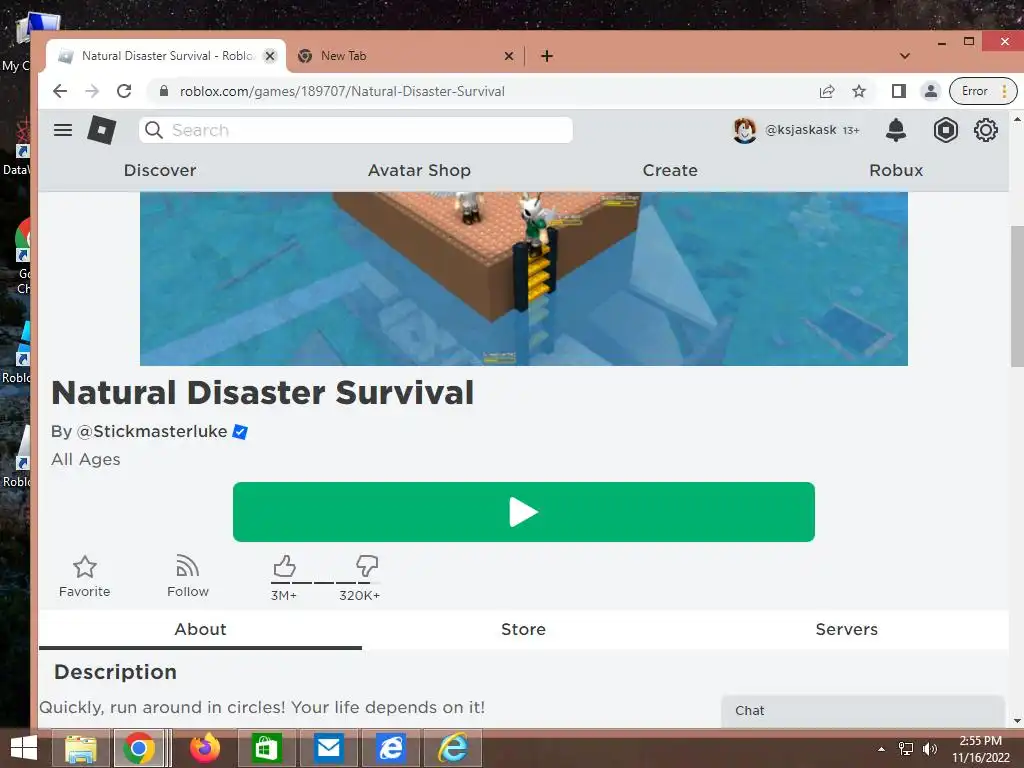Click Chrome forward arrow
This screenshot has height=768, width=1024.
[92, 91]
